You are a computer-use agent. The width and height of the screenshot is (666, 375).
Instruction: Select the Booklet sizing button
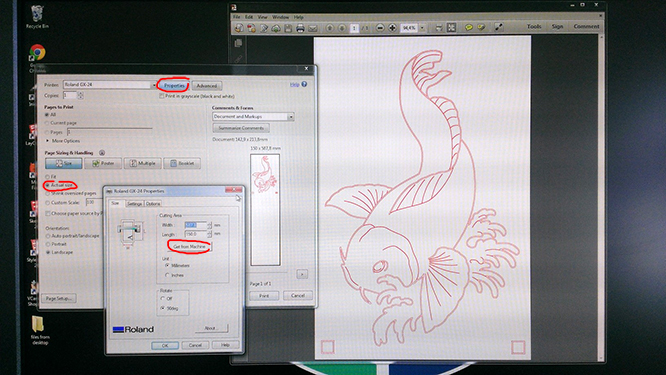(x=182, y=163)
